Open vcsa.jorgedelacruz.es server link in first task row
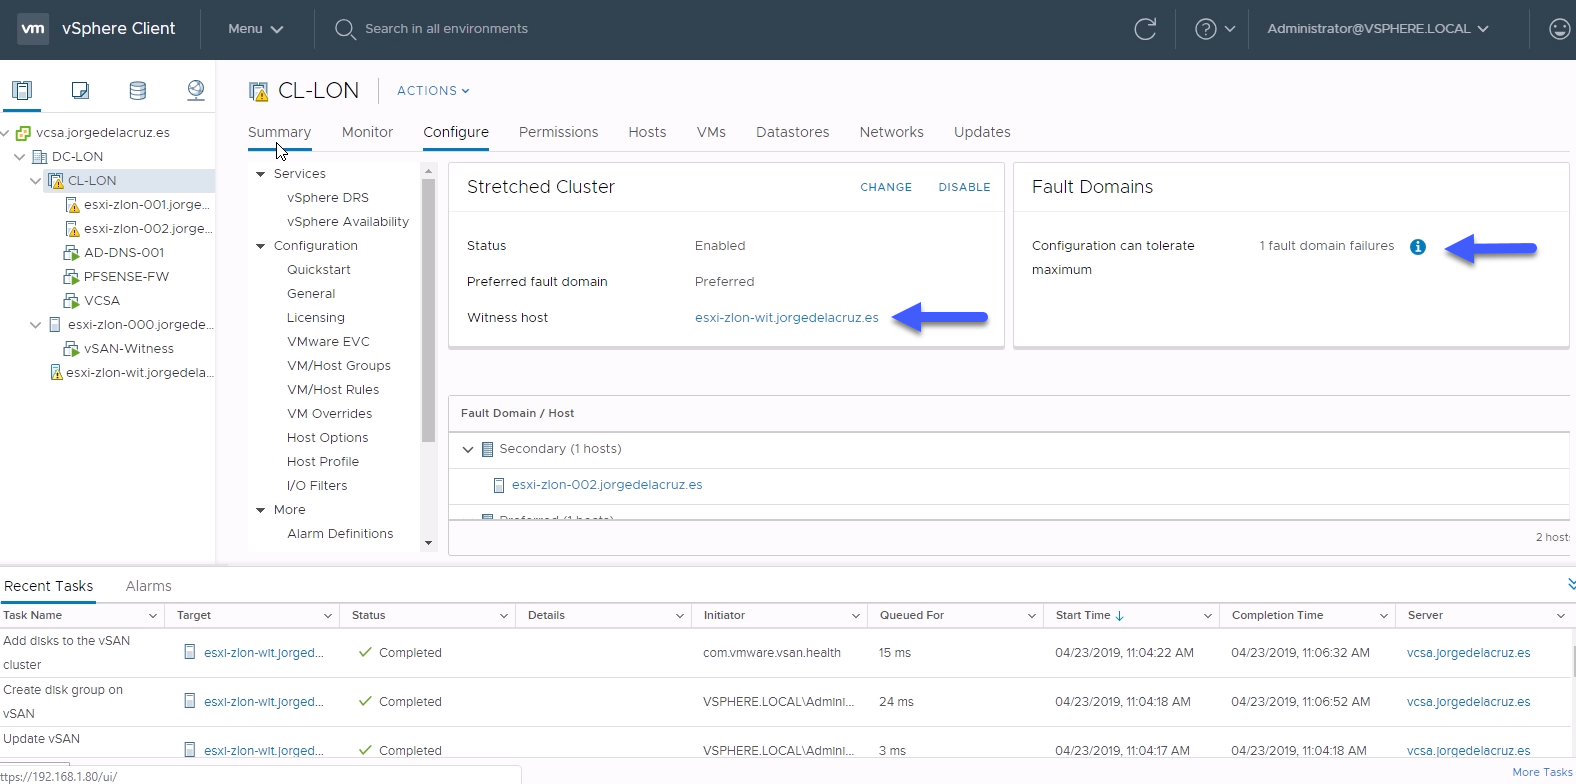 click(x=1468, y=653)
